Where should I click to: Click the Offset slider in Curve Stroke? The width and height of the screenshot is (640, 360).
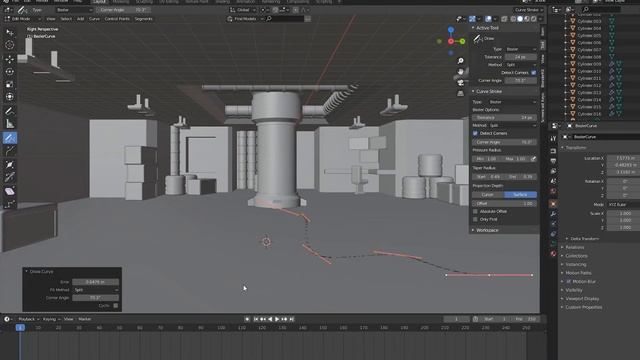[504, 203]
